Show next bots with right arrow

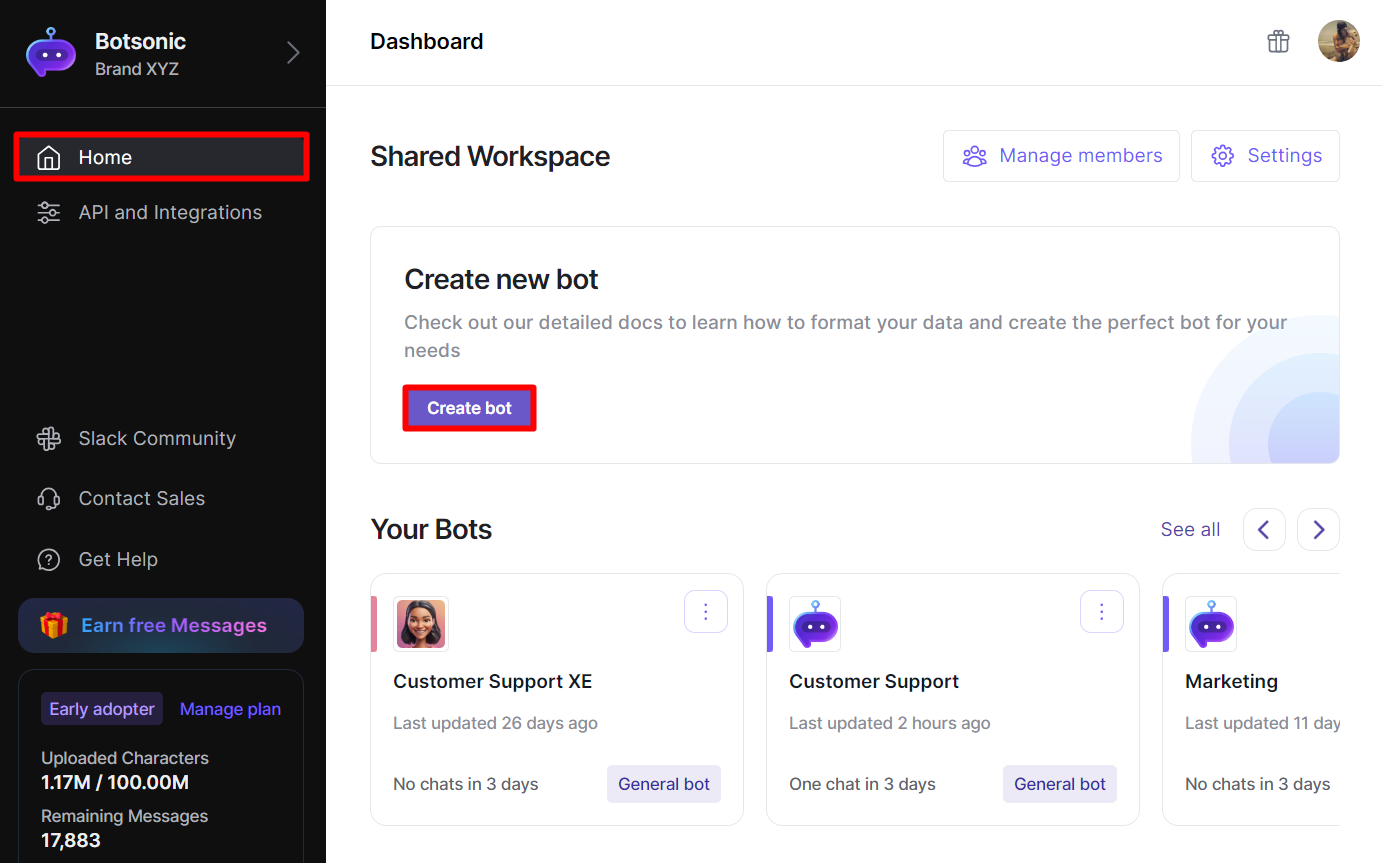[x=1318, y=530]
